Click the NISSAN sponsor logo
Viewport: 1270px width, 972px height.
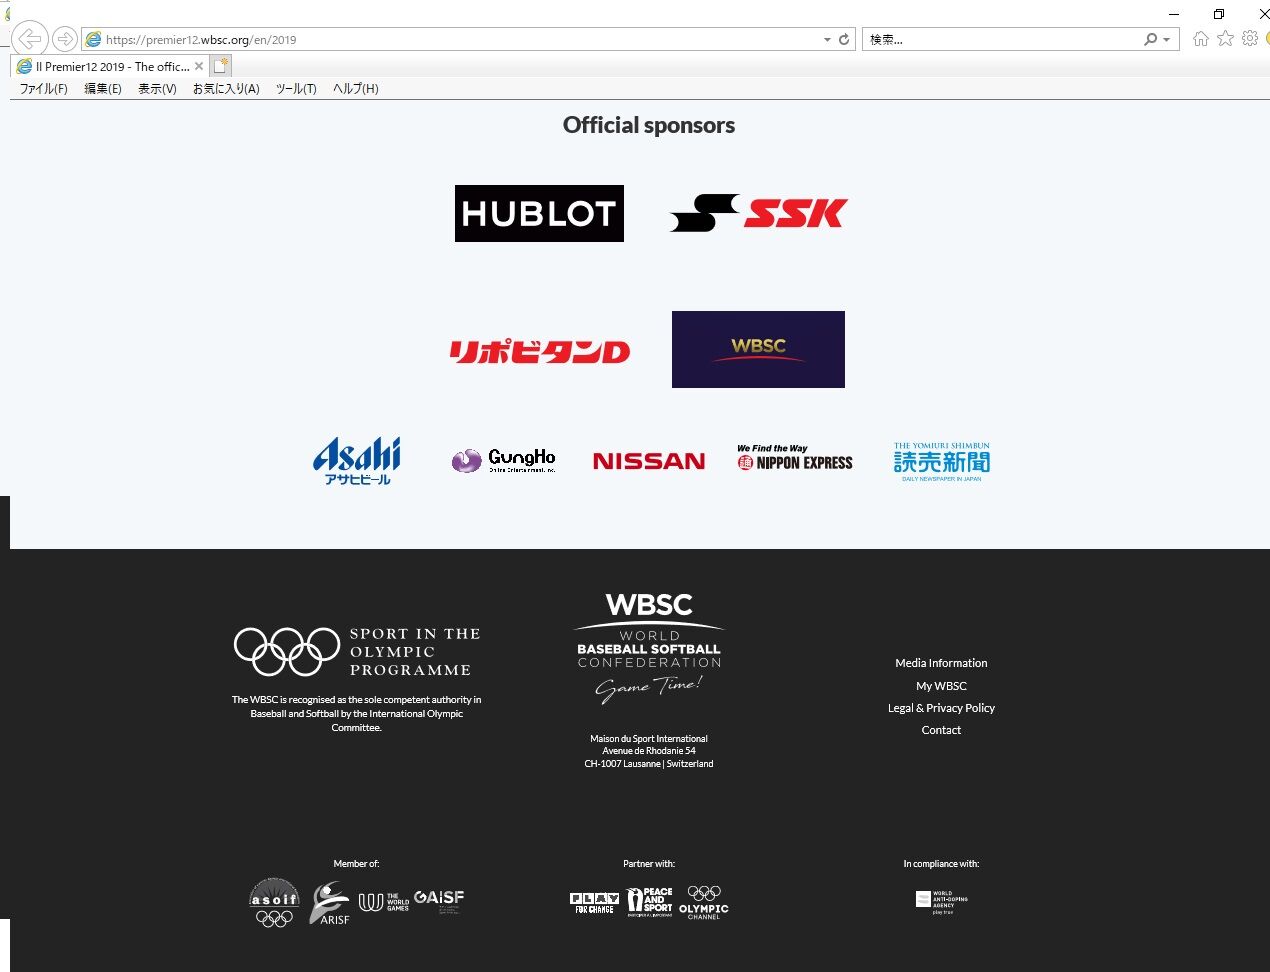[x=649, y=461]
